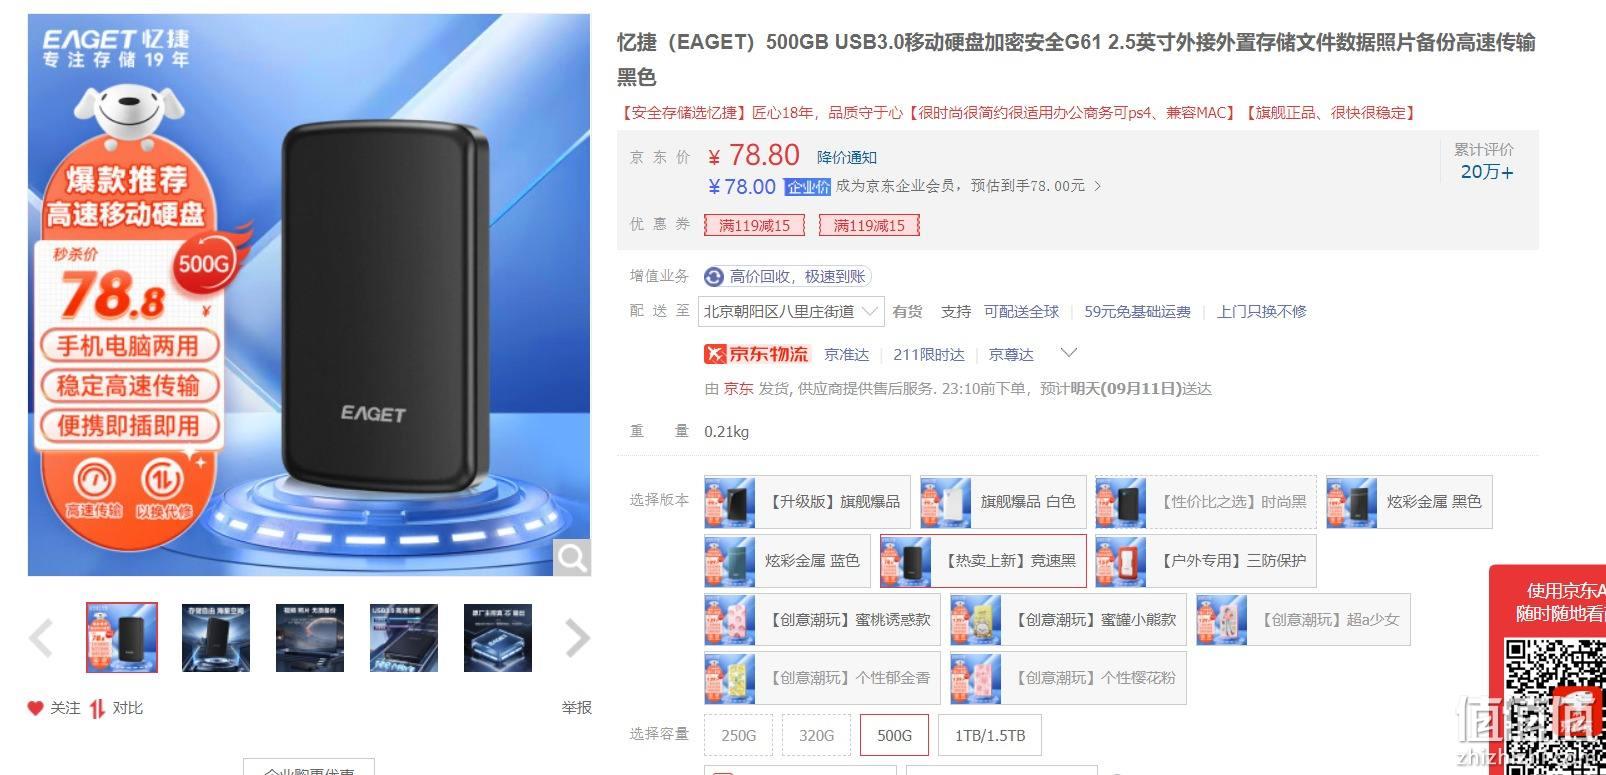Select the 320G capacity option
This screenshot has width=1606, height=775.
pos(817,735)
